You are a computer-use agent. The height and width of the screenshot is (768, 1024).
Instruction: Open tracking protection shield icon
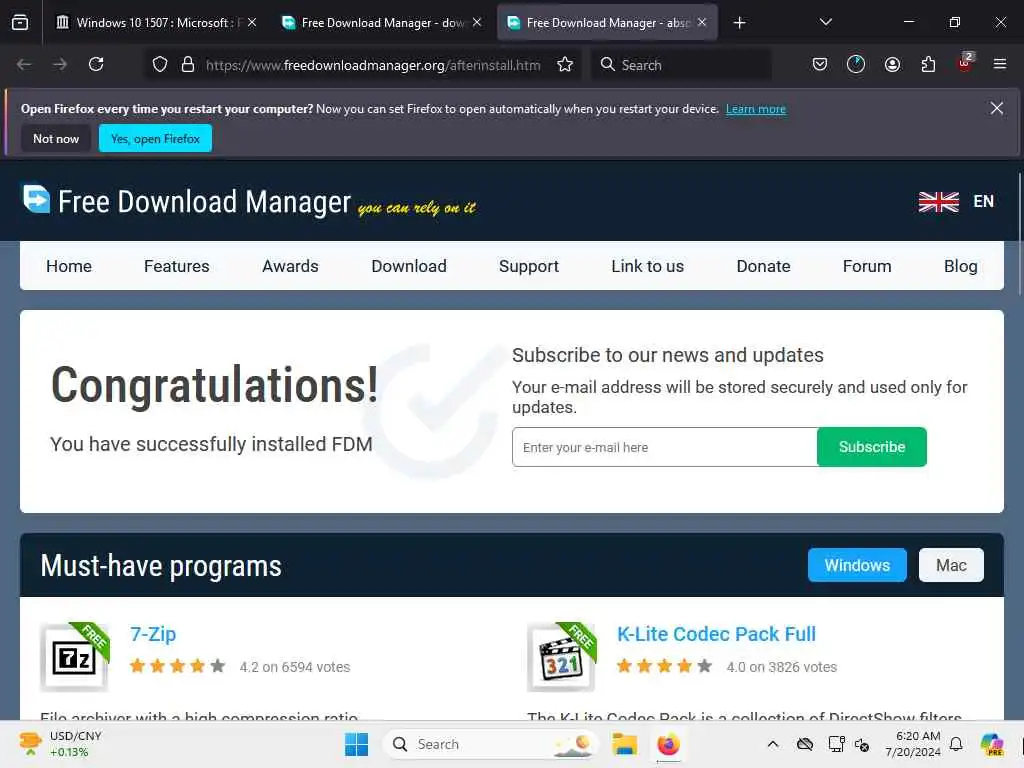coord(160,65)
